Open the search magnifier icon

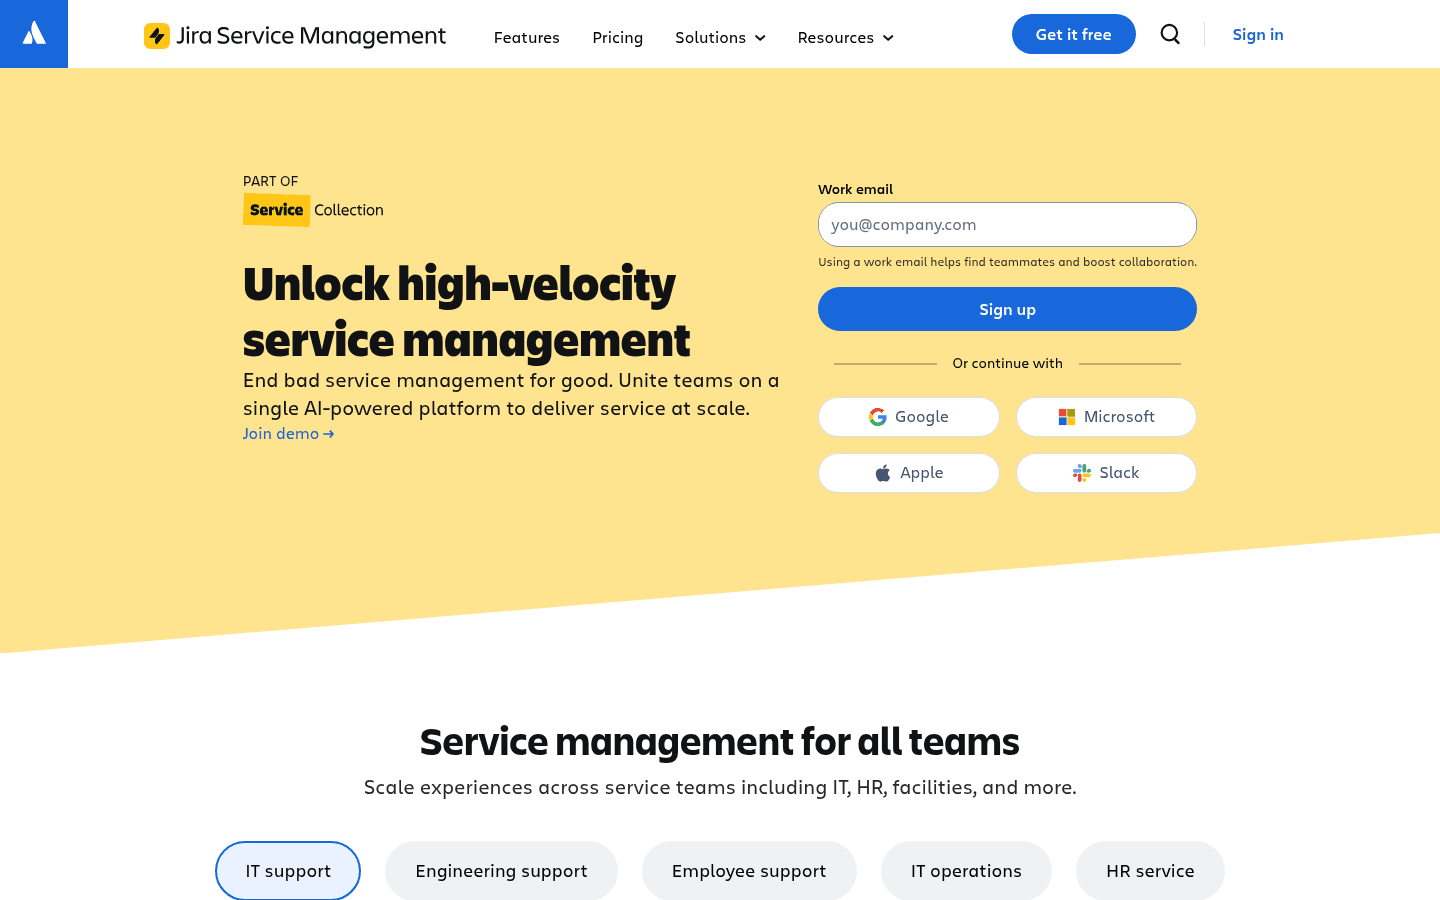click(1170, 34)
